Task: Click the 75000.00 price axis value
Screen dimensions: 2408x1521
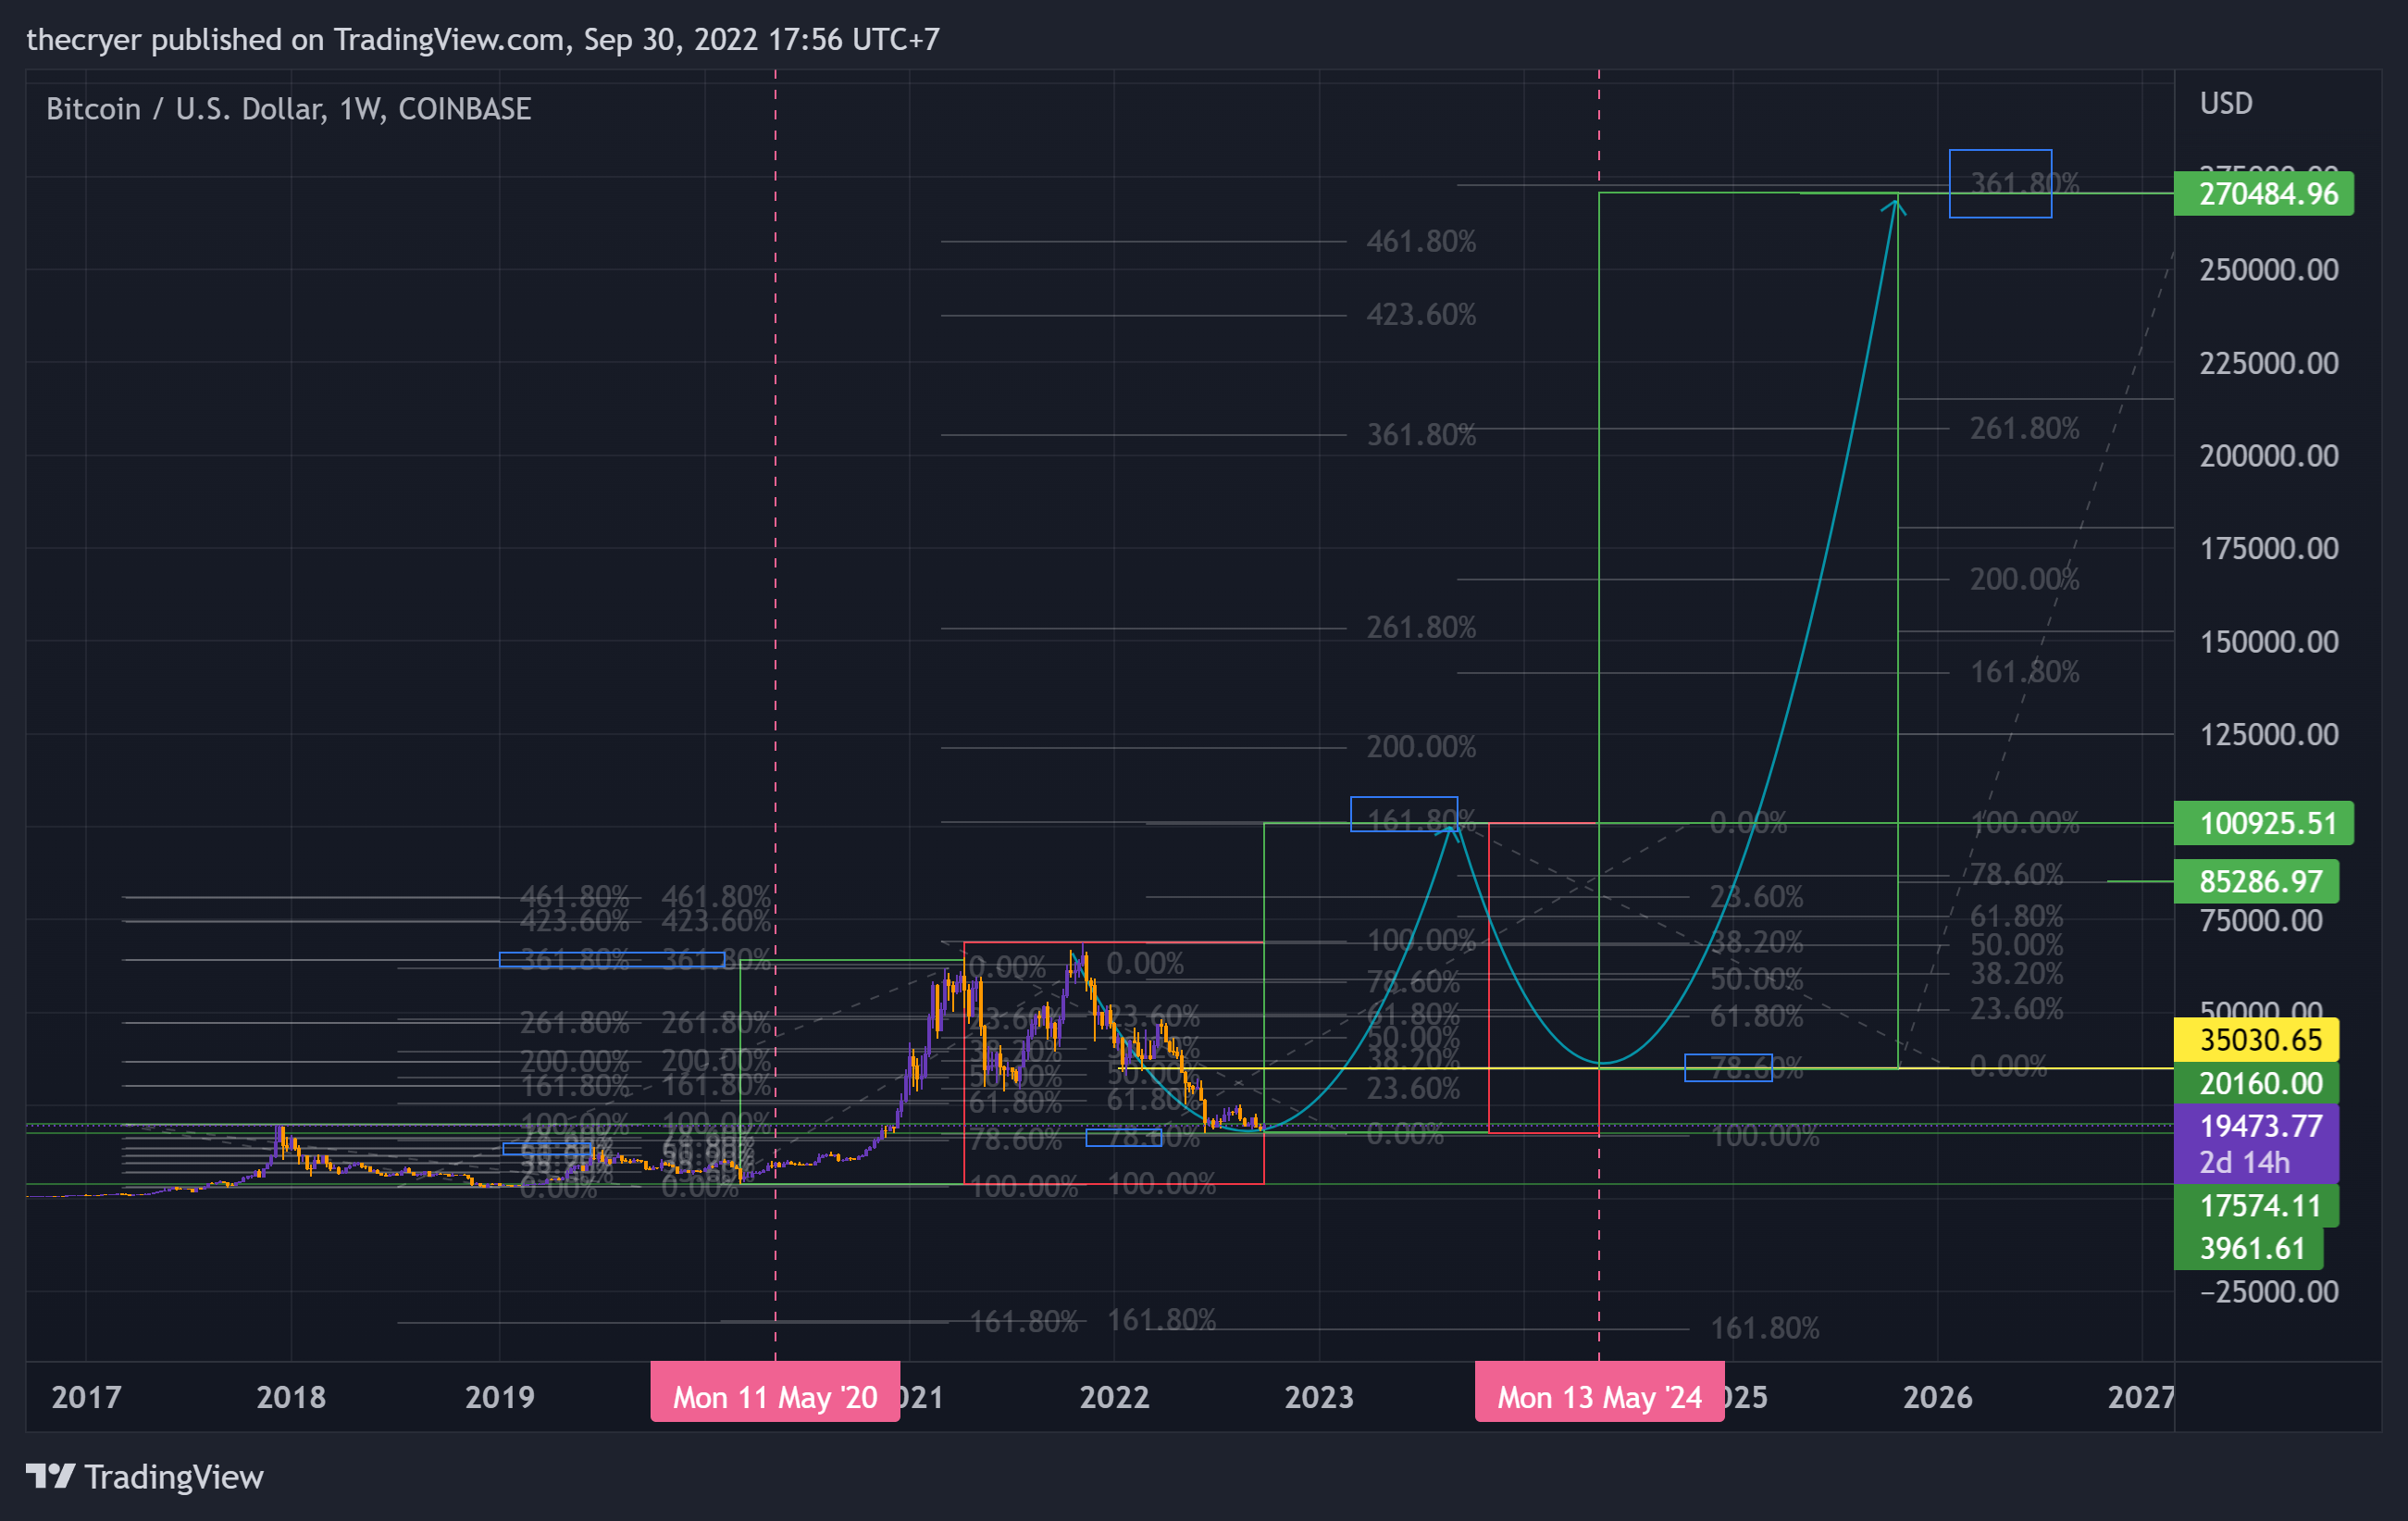Action: tap(2261, 920)
